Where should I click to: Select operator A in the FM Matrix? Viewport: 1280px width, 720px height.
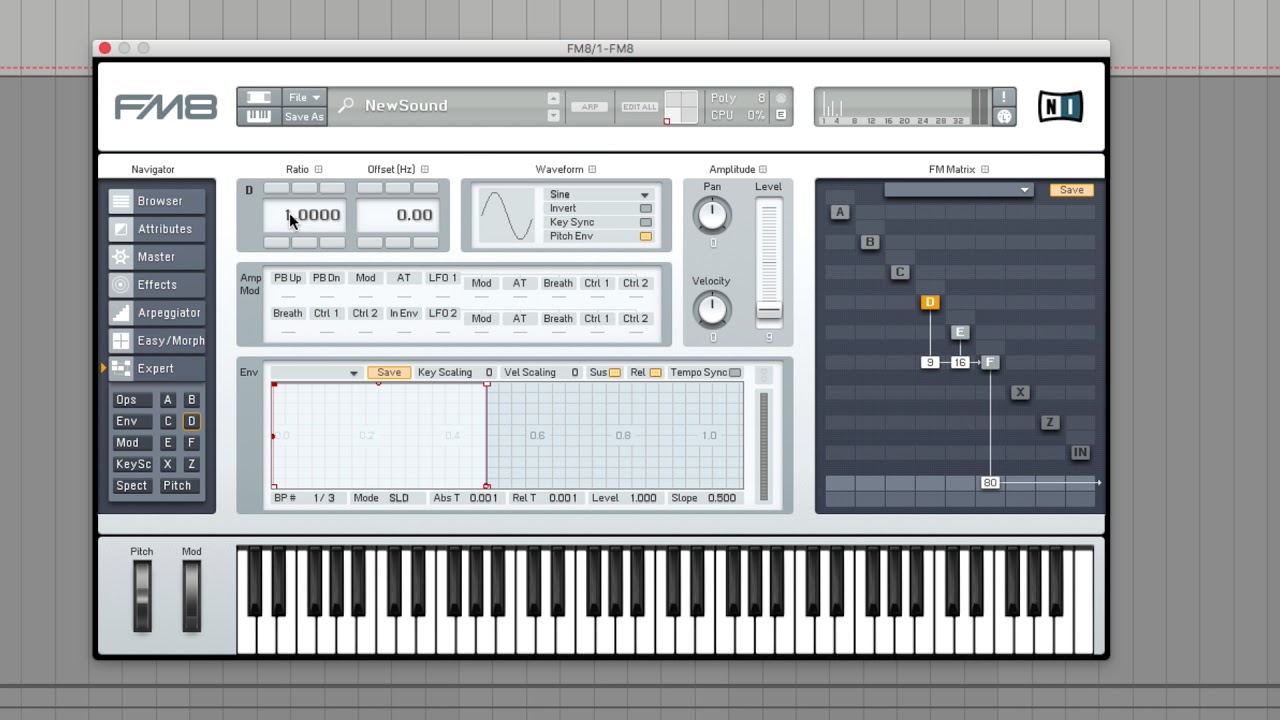(x=840, y=212)
